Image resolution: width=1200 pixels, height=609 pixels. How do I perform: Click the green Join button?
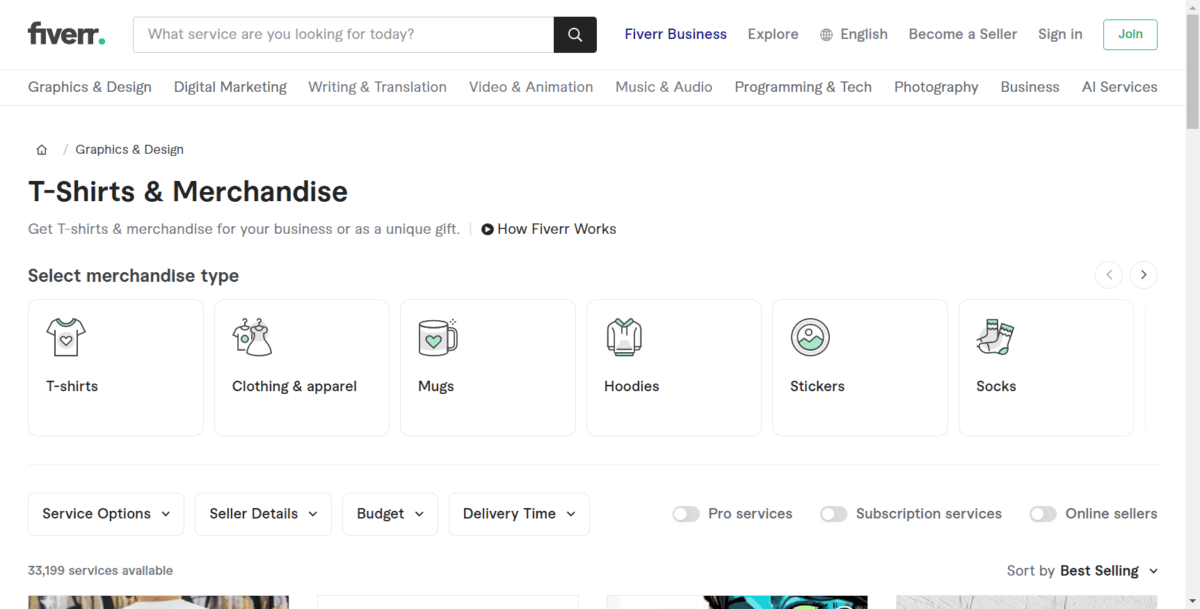(x=1130, y=34)
